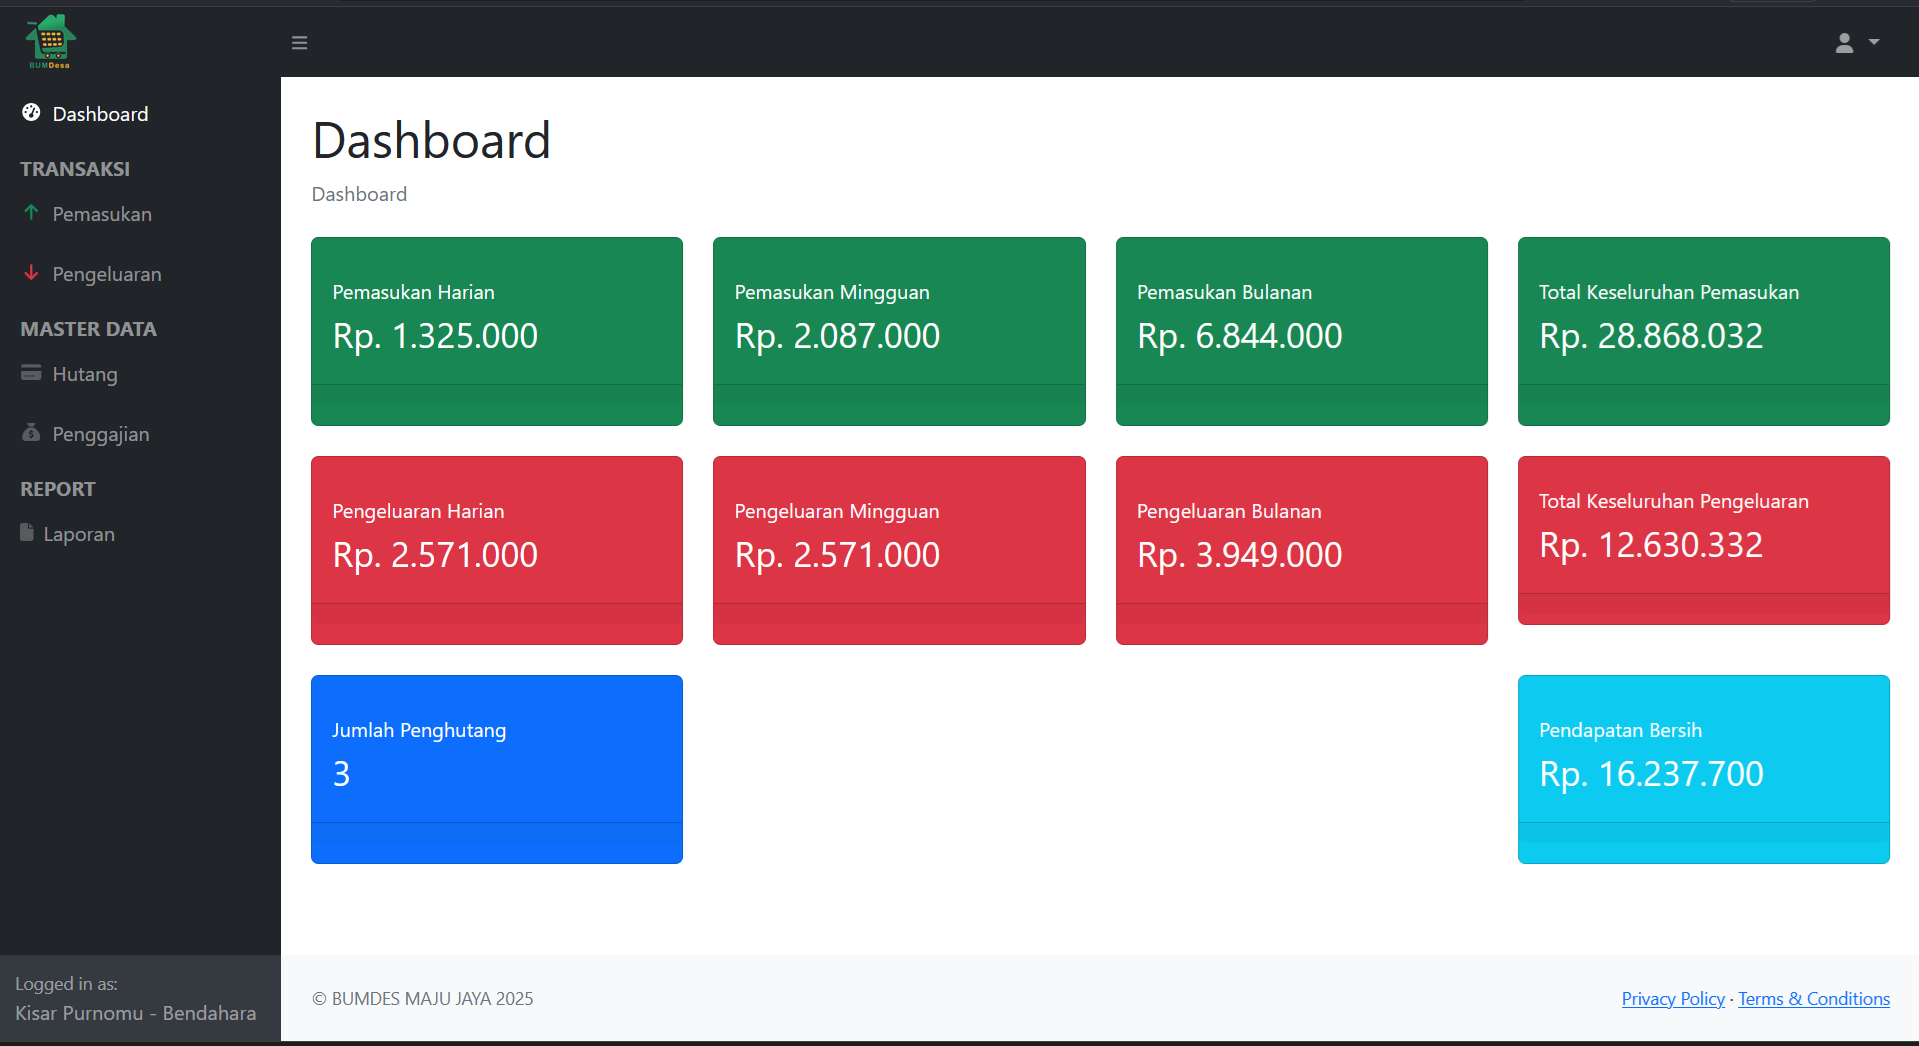Click the Jumlah Penghutang label
The image size is (1919, 1046).
click(419, 730)
